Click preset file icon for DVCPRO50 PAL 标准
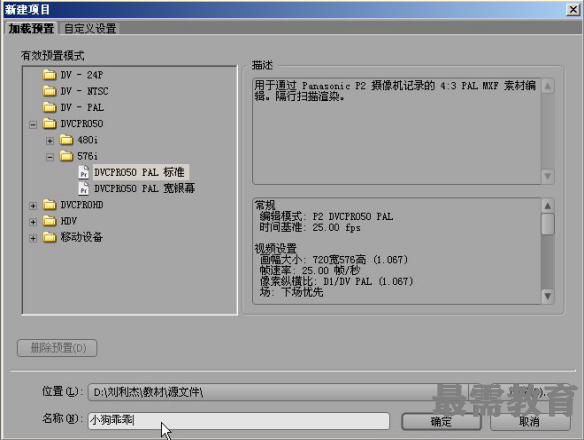Viewport: 584px width, 440px height. pos(84,172)
